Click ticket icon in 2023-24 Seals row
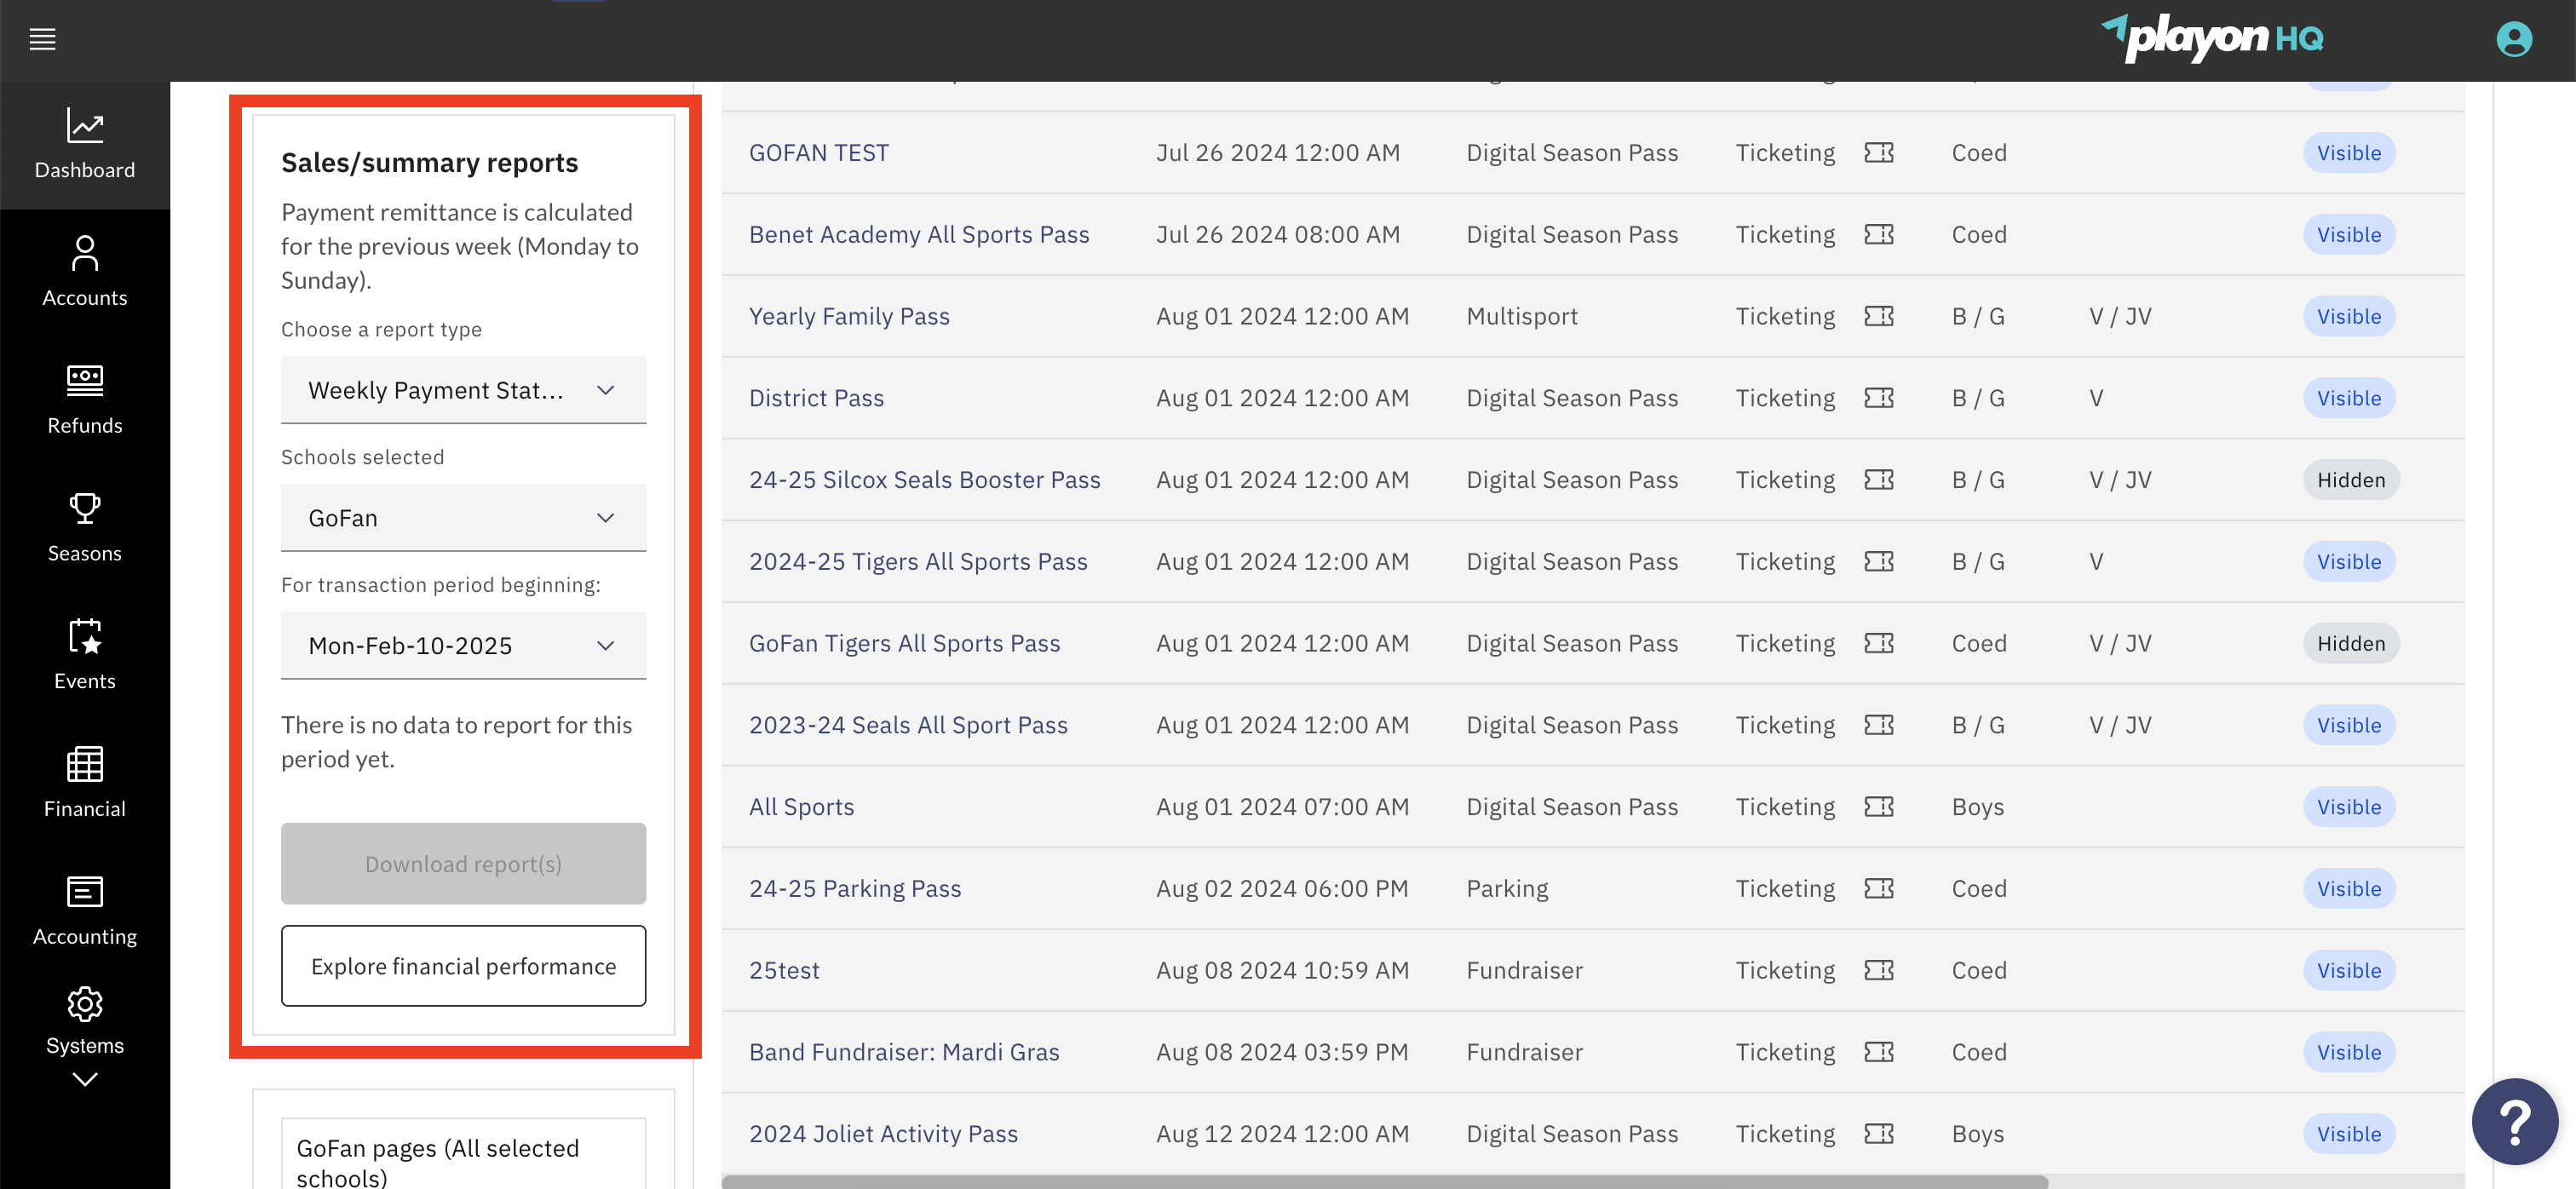Viewport: 2576px width, 1189px height. (x=1878, y=725)
